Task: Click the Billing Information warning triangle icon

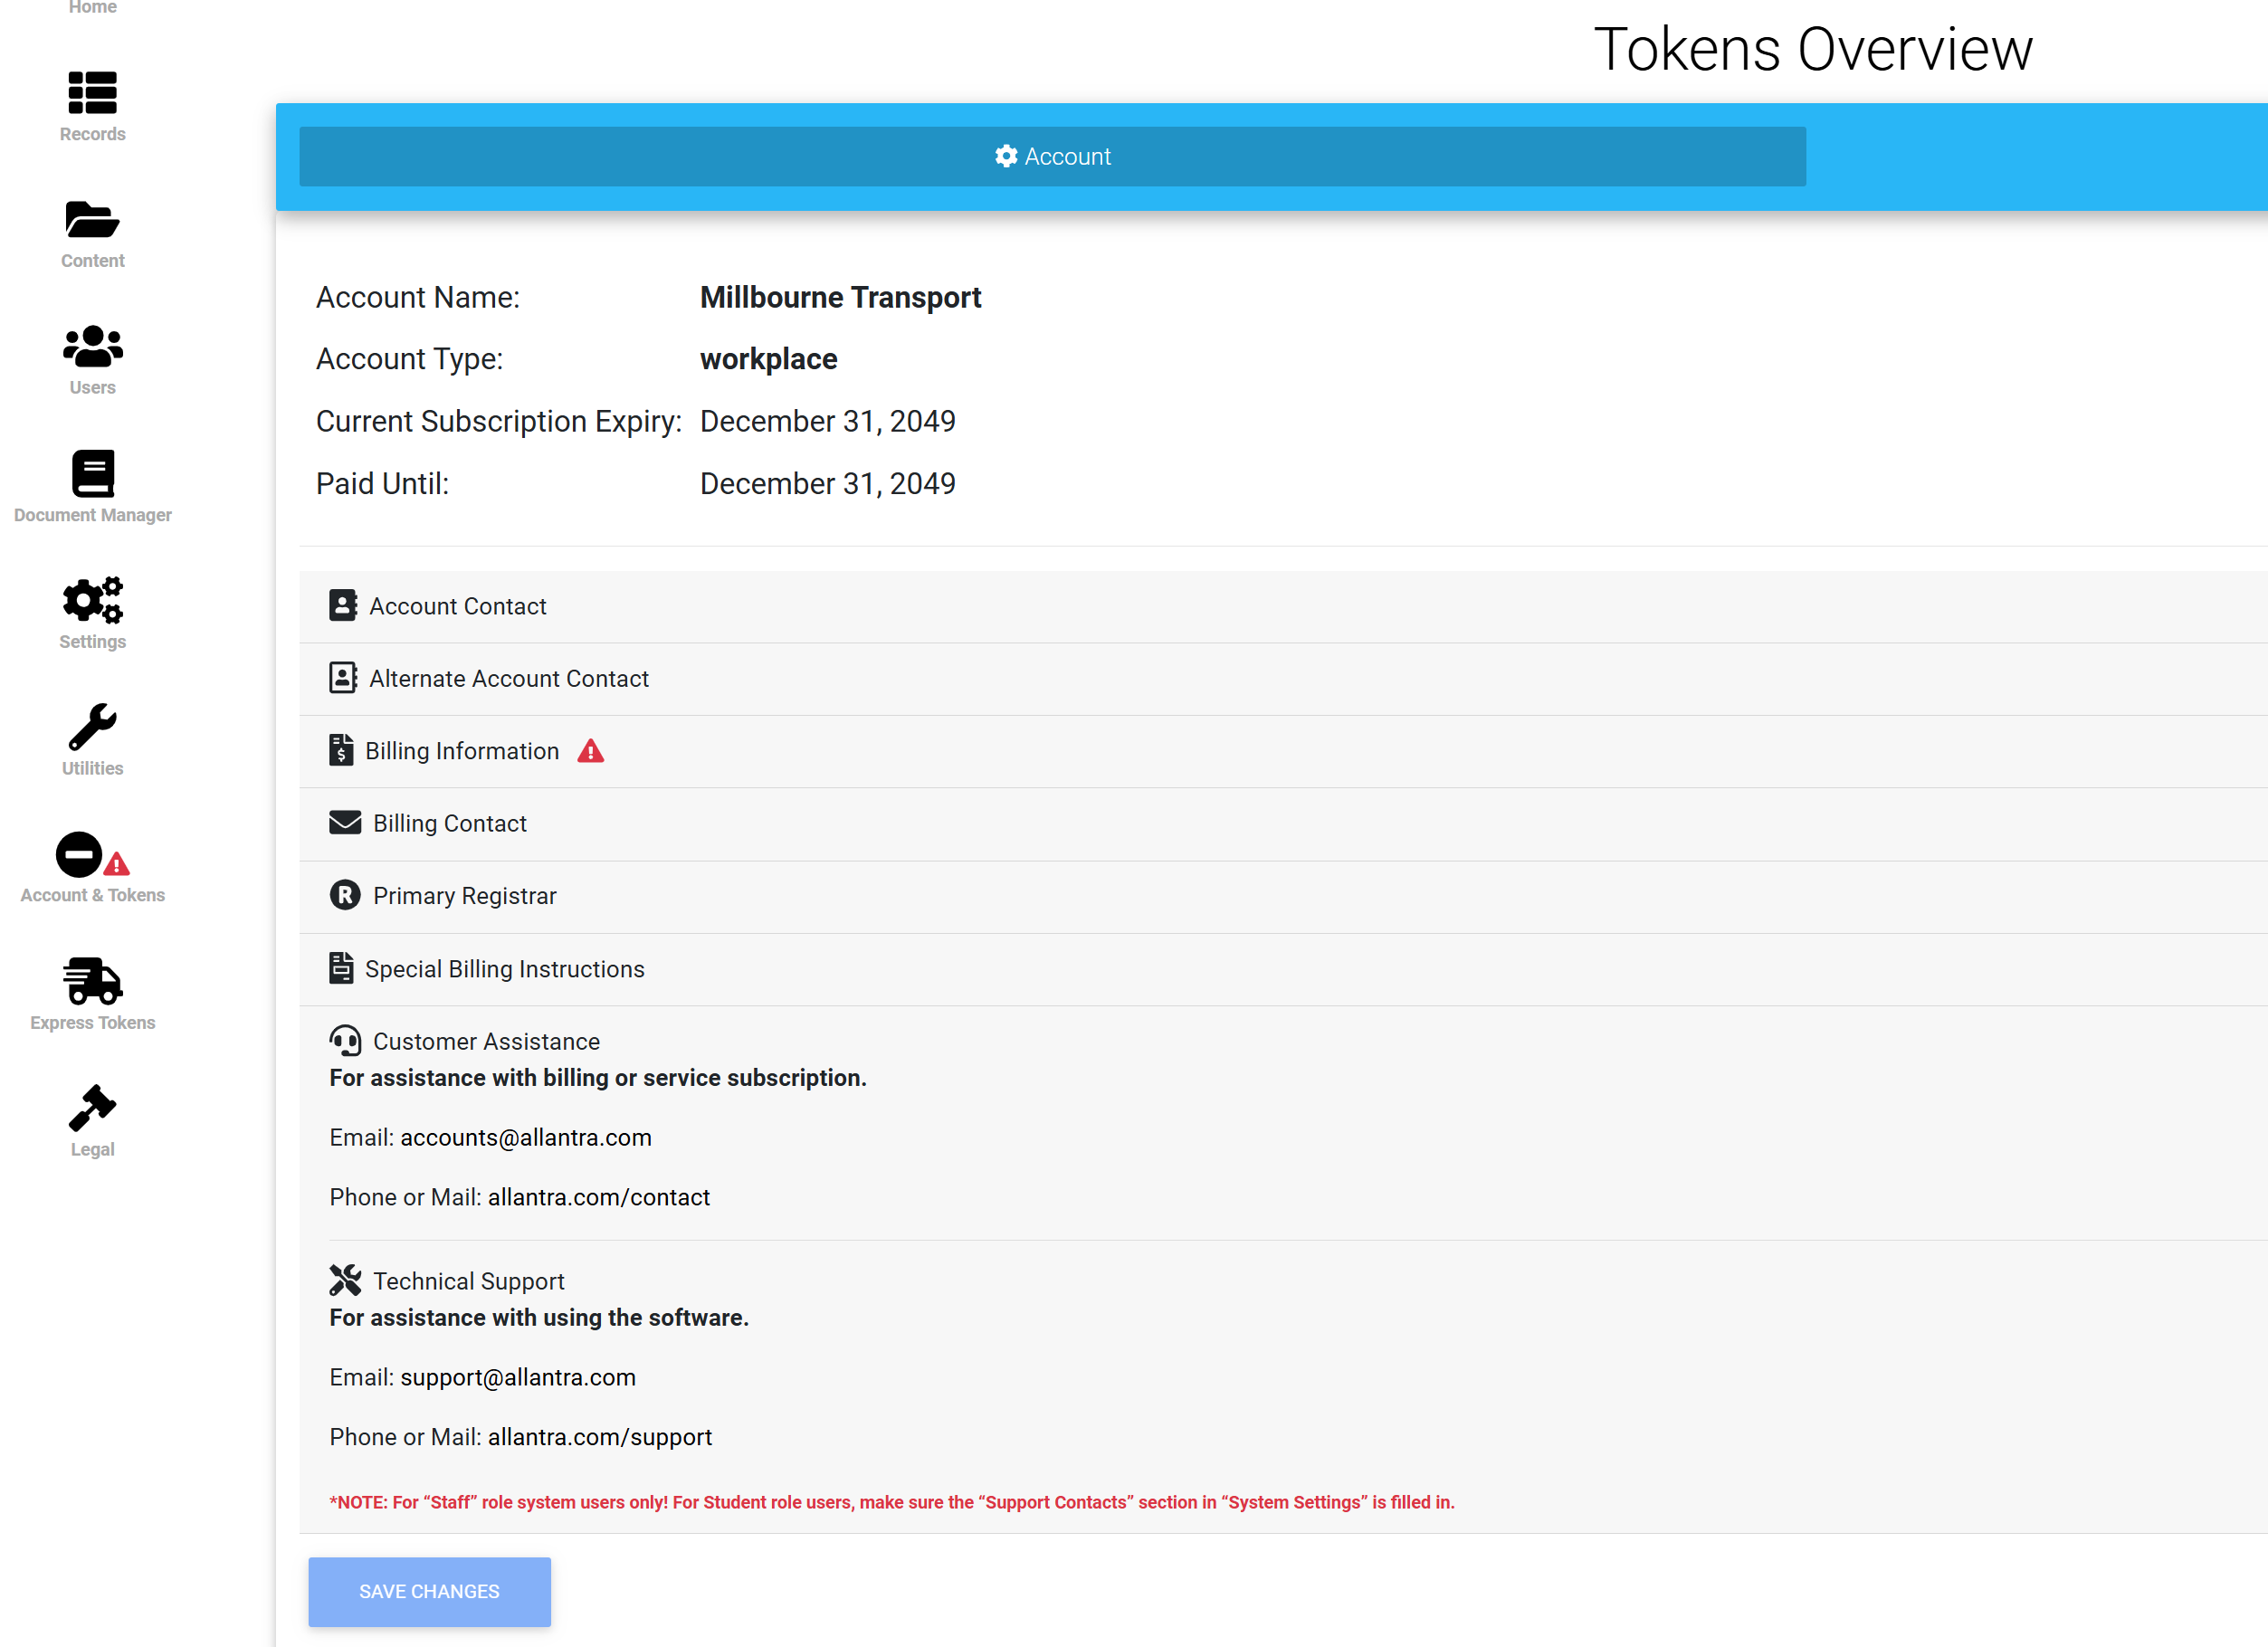Action: coord(591,751)
